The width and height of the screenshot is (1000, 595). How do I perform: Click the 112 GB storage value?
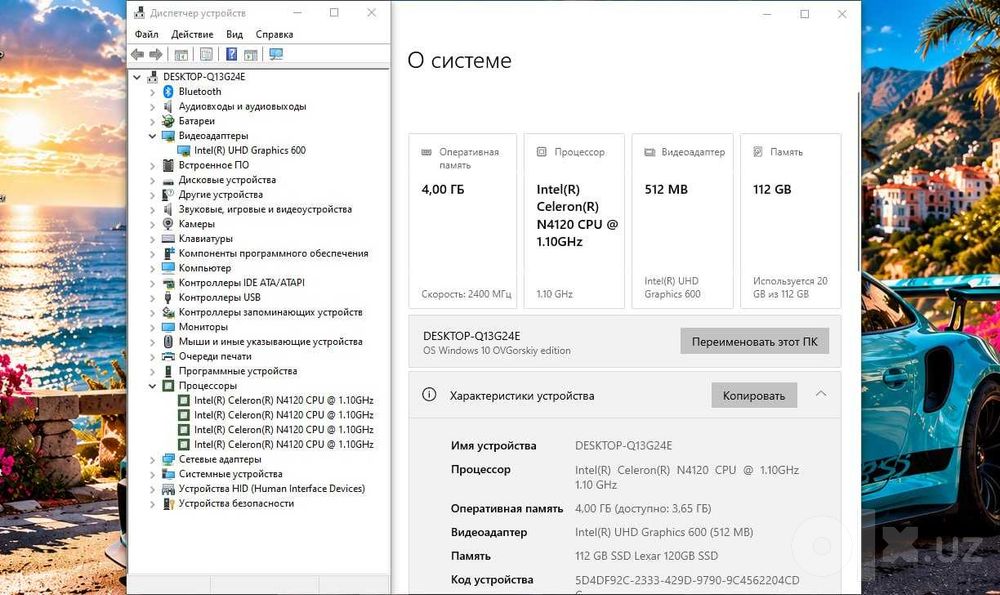pyautogui.click(x=772, y=189)
